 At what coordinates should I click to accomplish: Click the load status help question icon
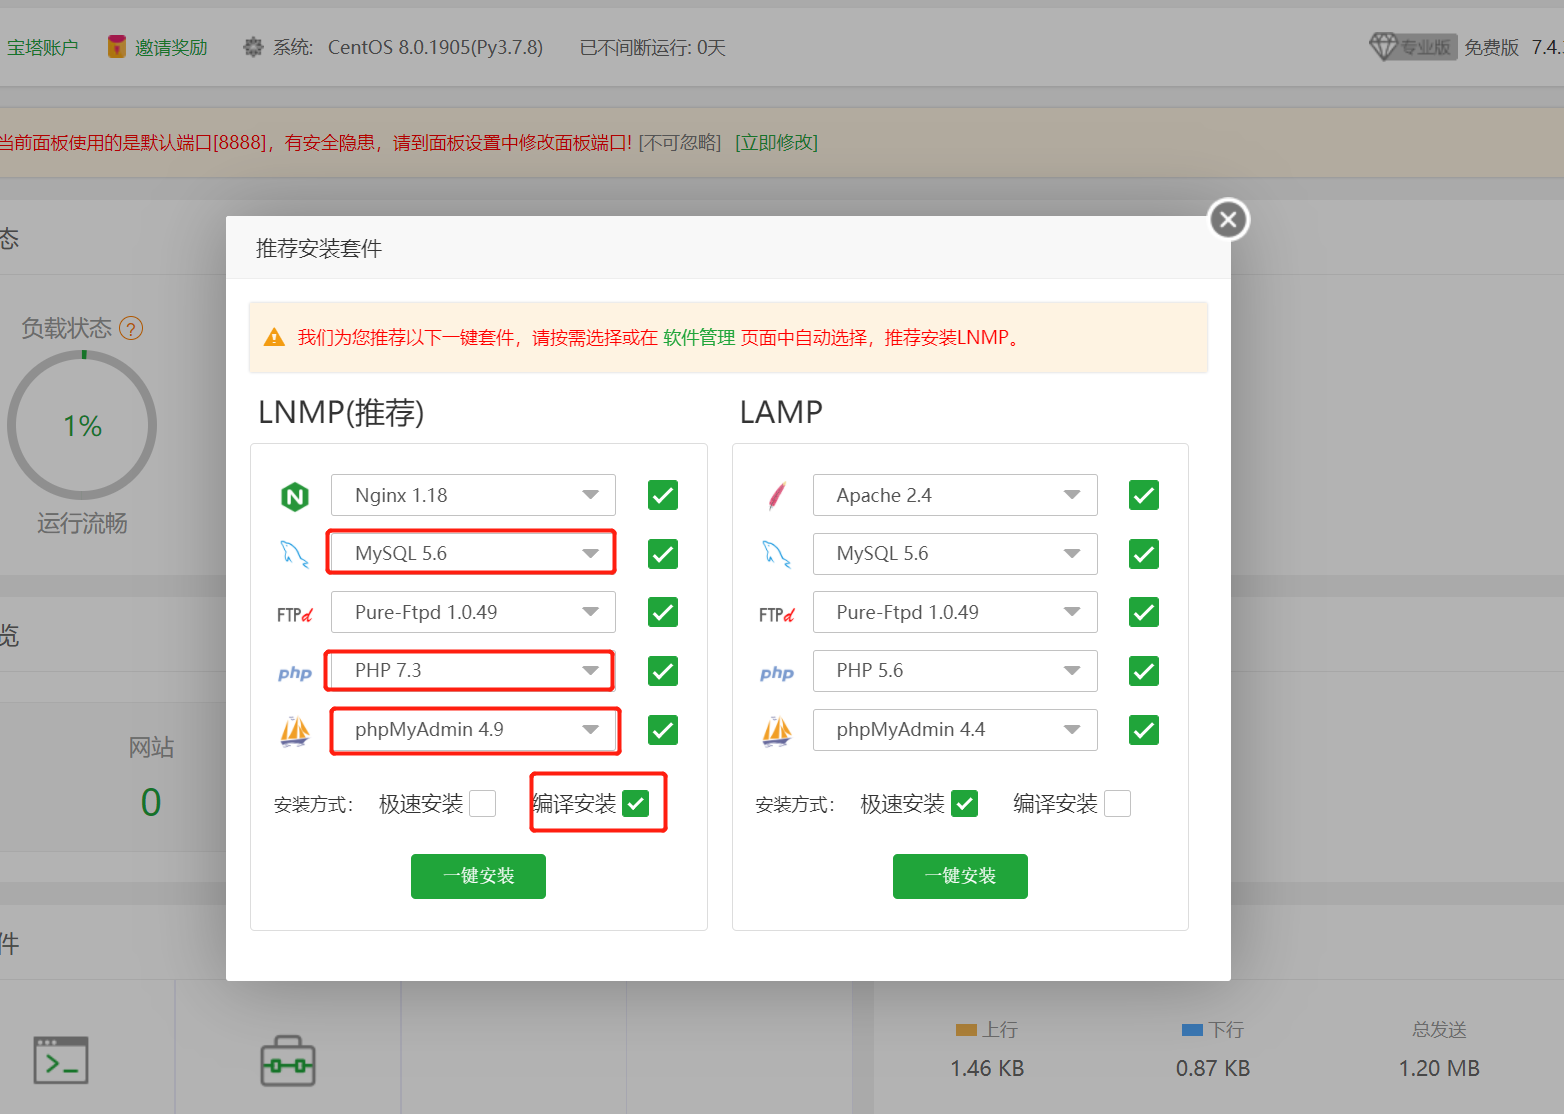(131, 328)
